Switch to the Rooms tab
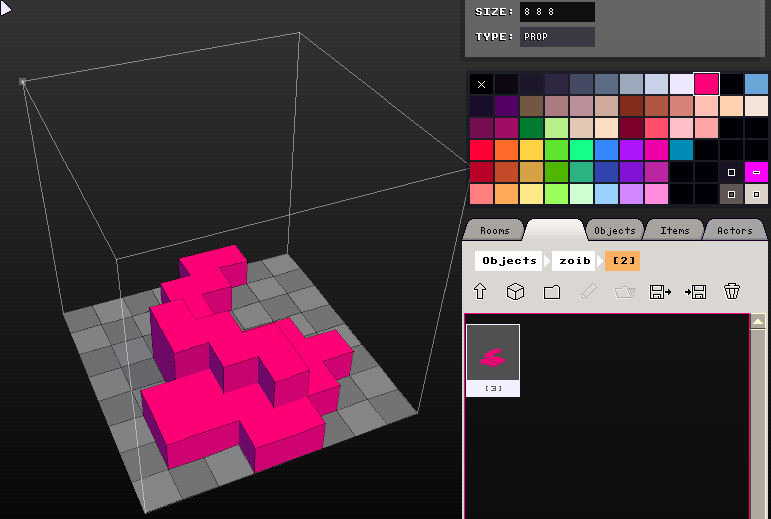The height and width of the screenshot is (519, 771). (494, 231)
